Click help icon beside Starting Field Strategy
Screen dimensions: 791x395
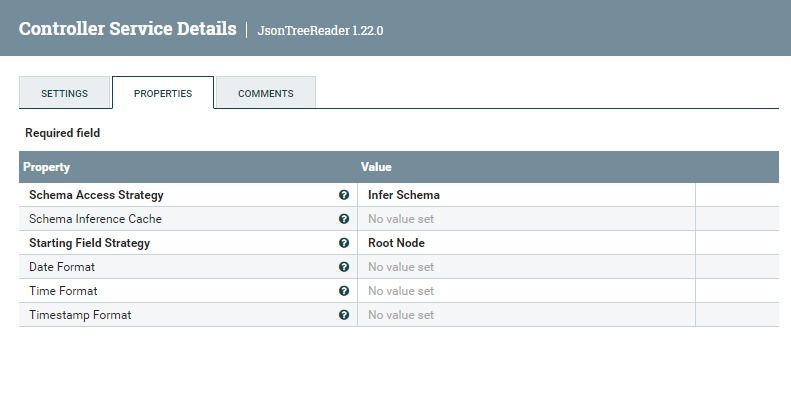[344, 243]
